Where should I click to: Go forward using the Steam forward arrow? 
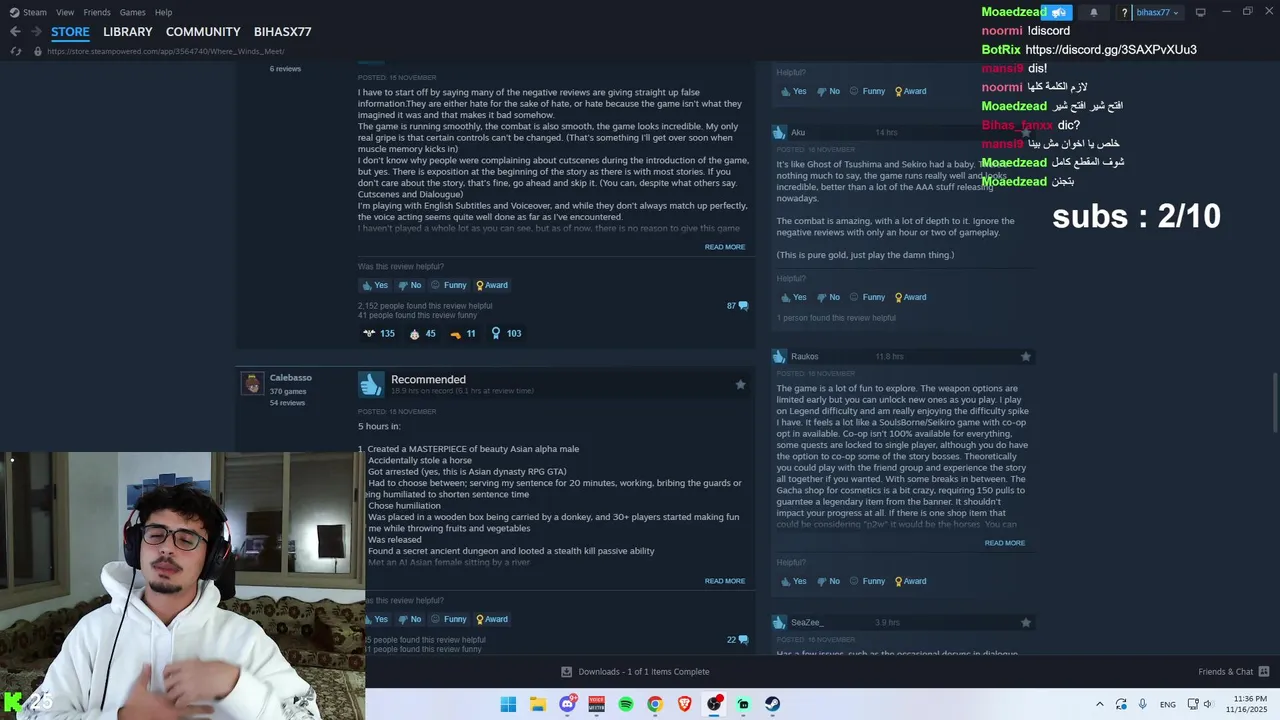[x=35, y=32]
